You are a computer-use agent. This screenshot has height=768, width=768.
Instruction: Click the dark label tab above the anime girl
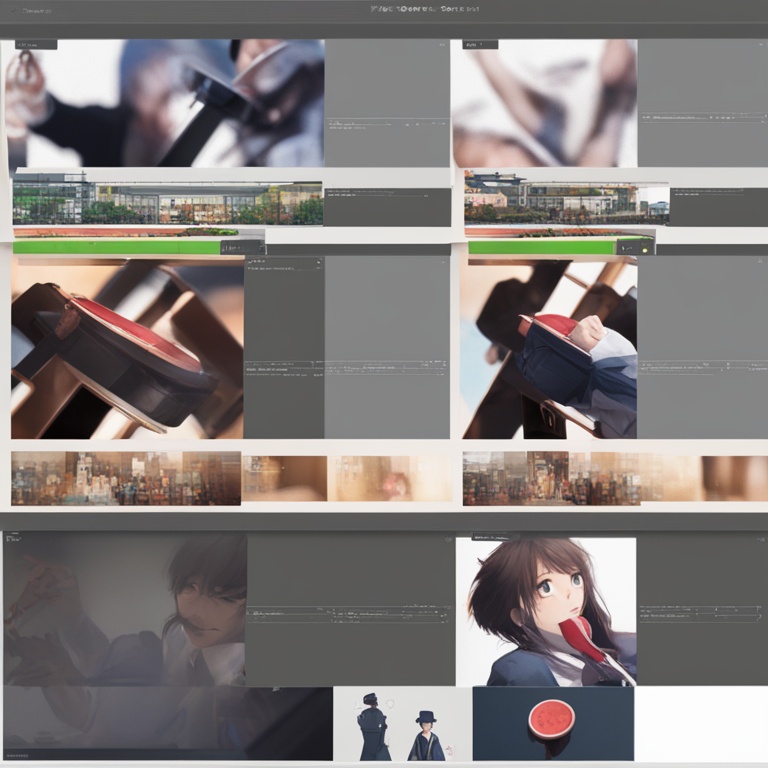[x=496, y=537]
